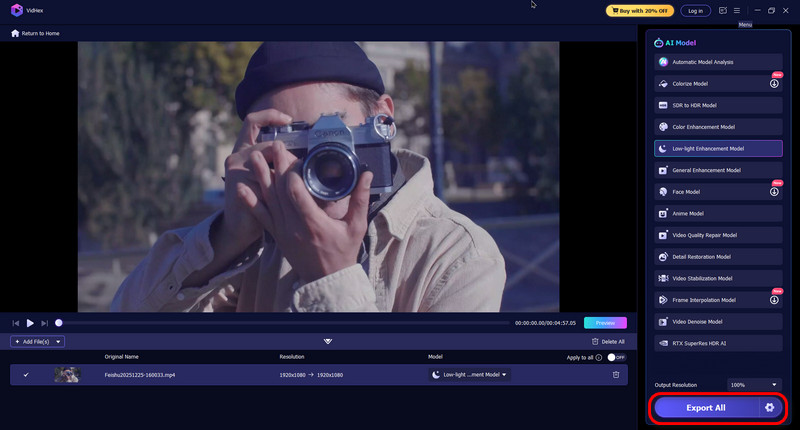The image size is (800, 430).
Task: Uncheck the Feishu20251225-160033.mp4 file checkbox
Action: pyautogui.click(x=26, y=375)
